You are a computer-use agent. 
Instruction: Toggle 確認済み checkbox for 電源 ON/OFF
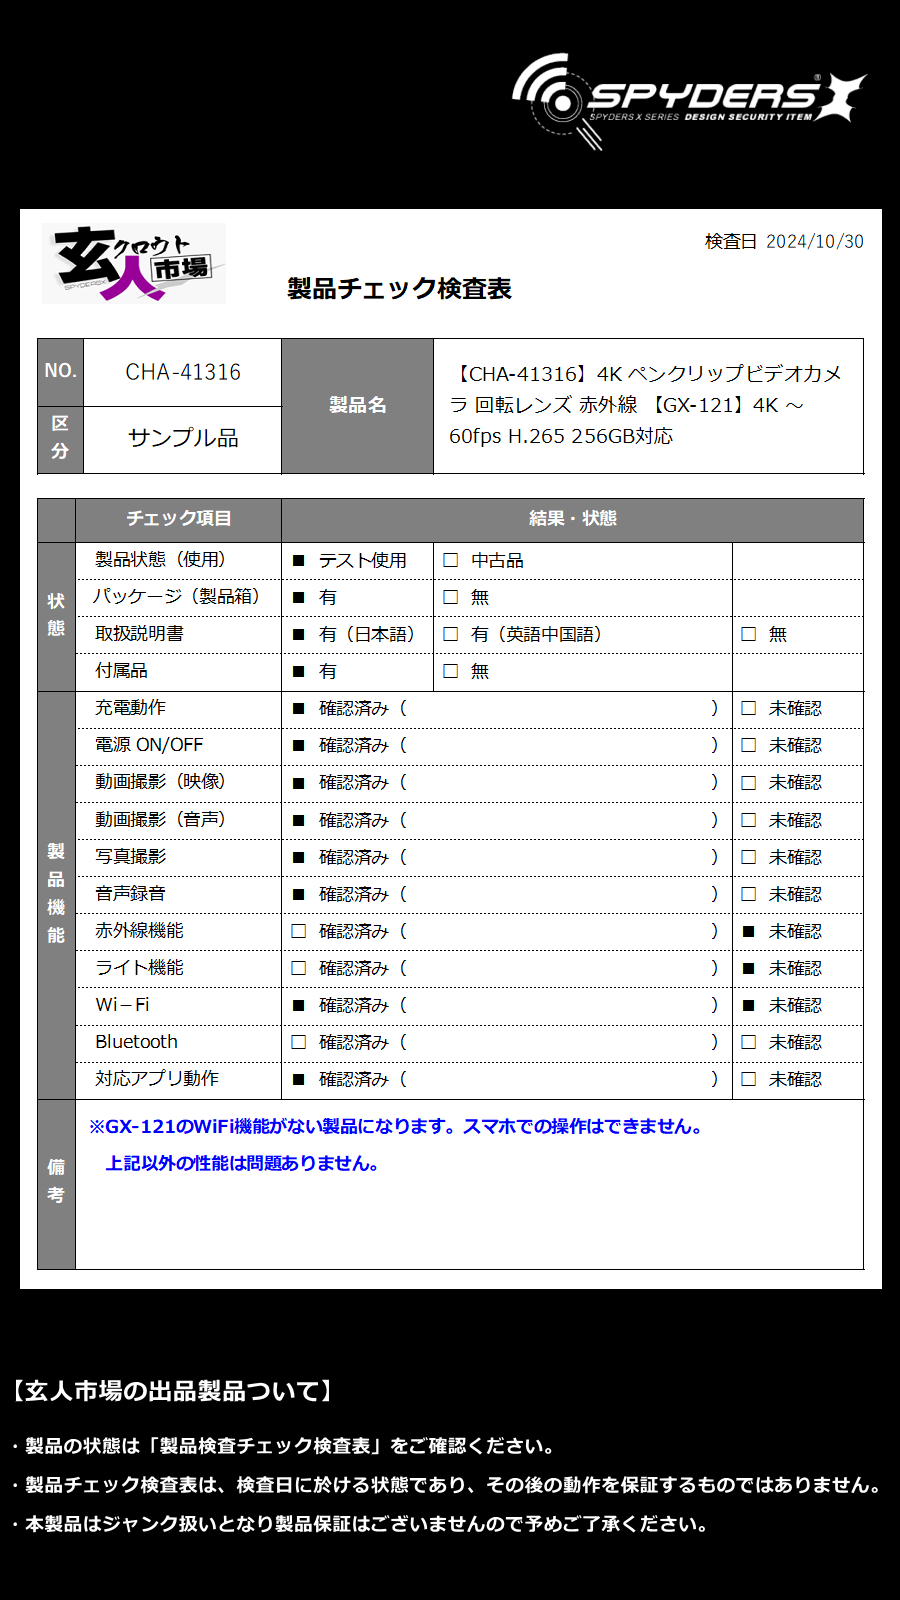coord(298,746)
